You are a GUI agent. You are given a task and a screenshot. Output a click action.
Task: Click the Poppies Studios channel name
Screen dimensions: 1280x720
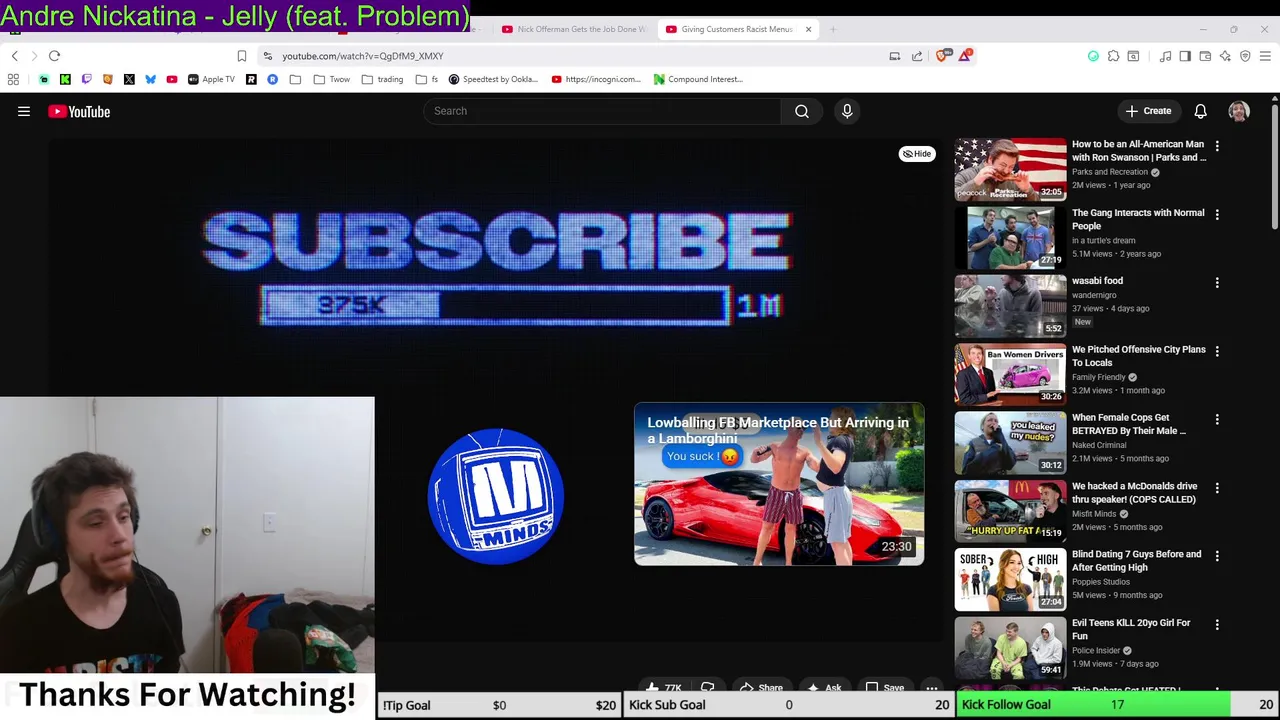click(1101, 582)
